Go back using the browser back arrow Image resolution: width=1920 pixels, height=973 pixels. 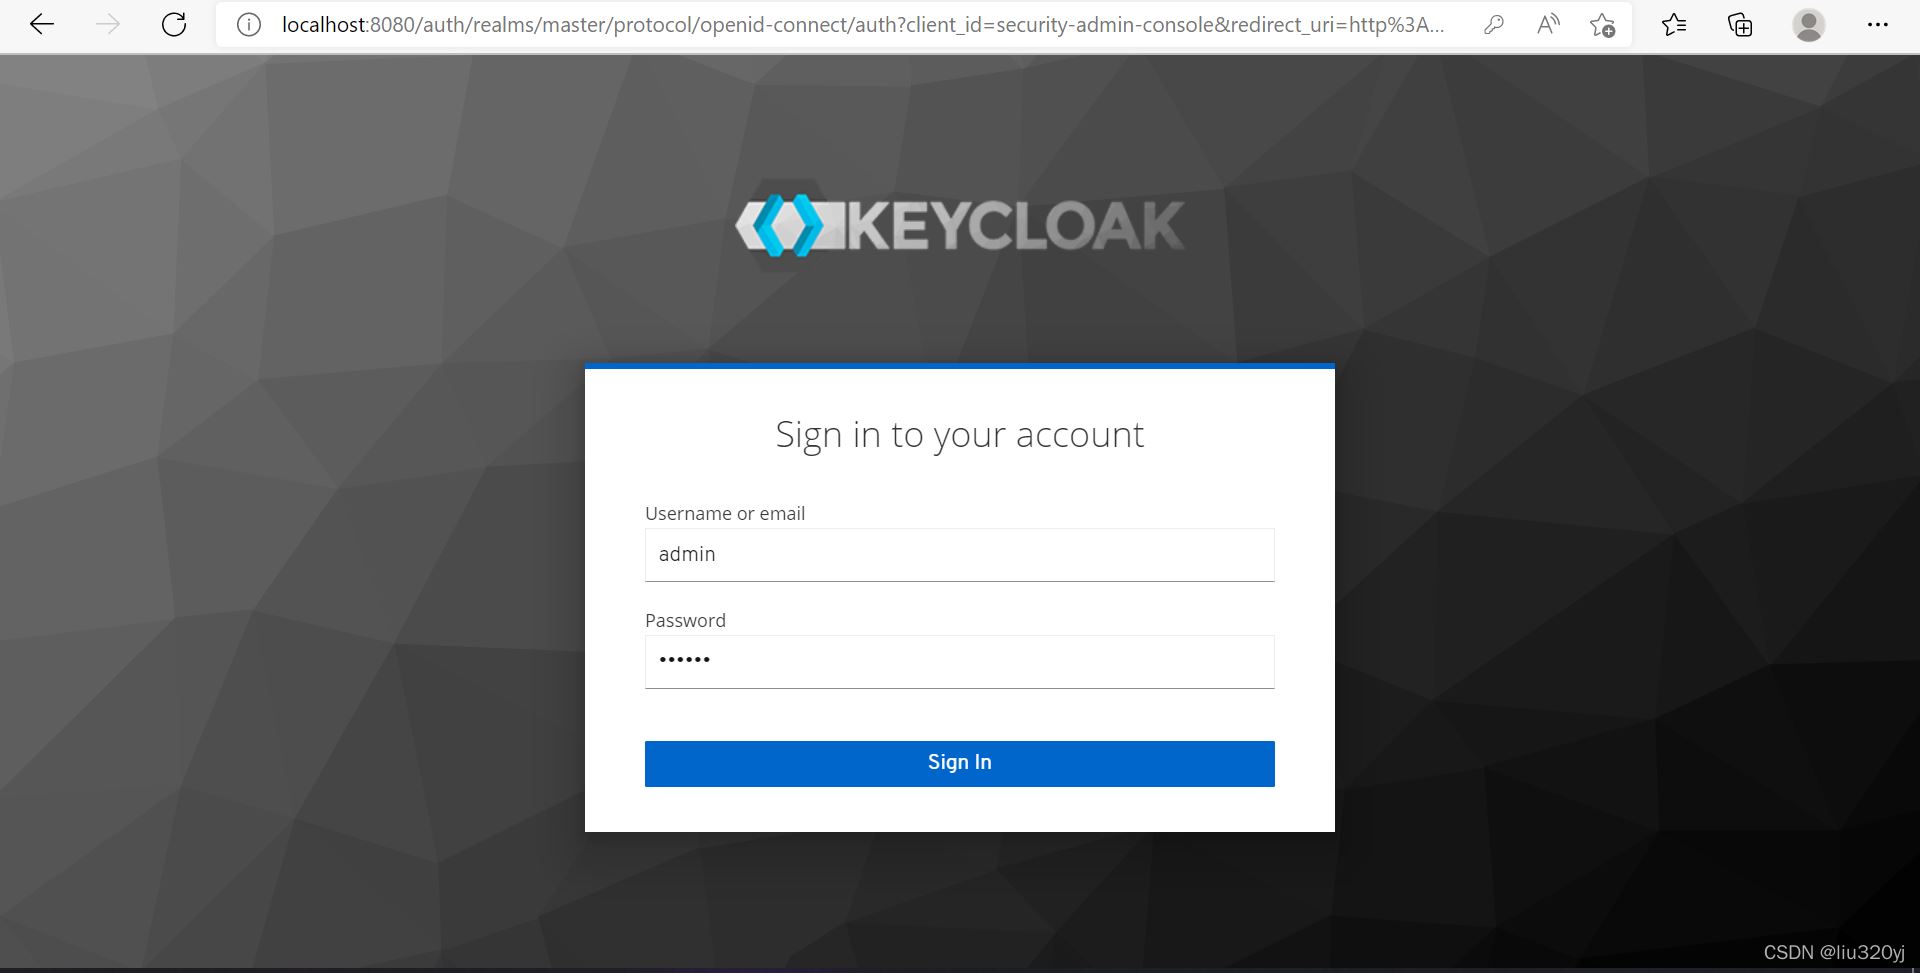coord(42,25)
